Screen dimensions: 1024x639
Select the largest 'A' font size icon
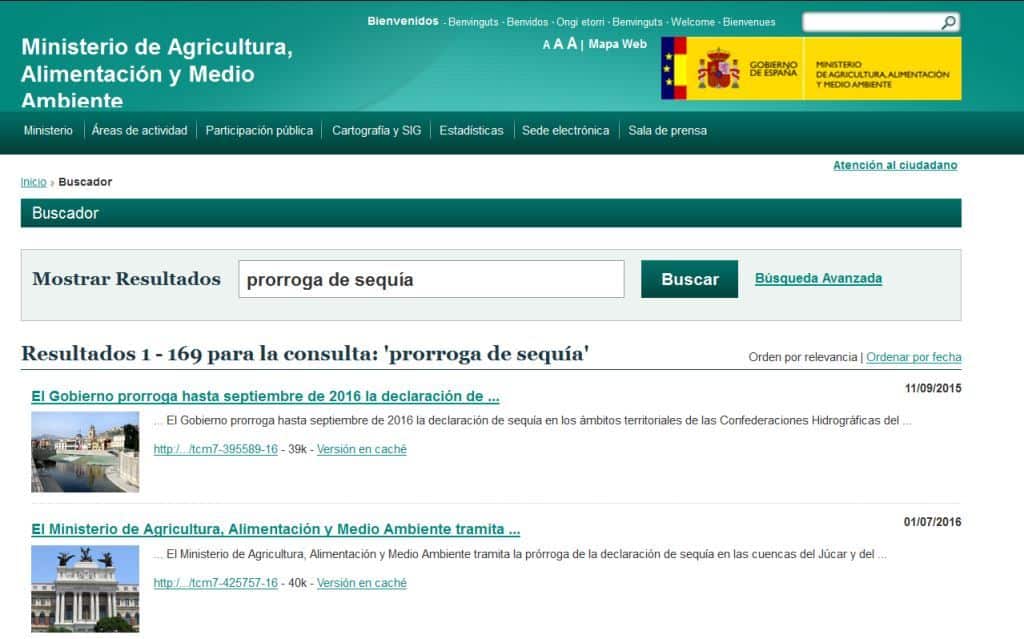[x=572, y=43]
